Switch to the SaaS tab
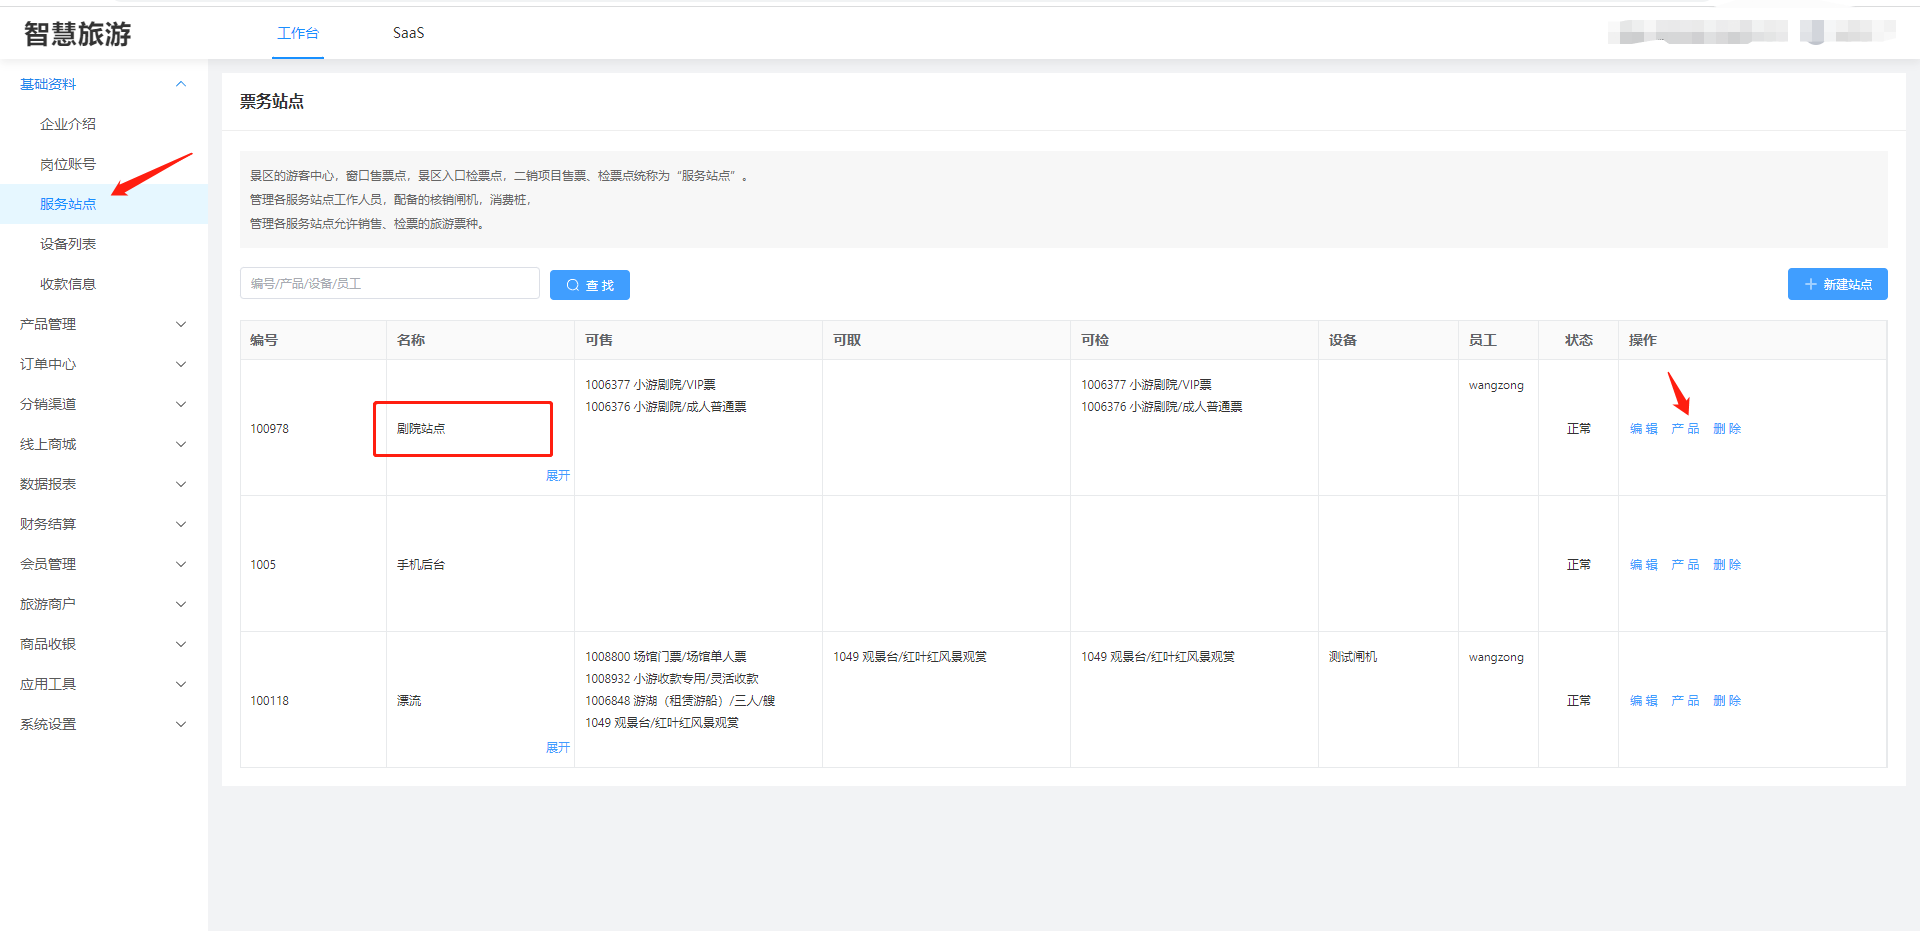 tap(408, 33)
